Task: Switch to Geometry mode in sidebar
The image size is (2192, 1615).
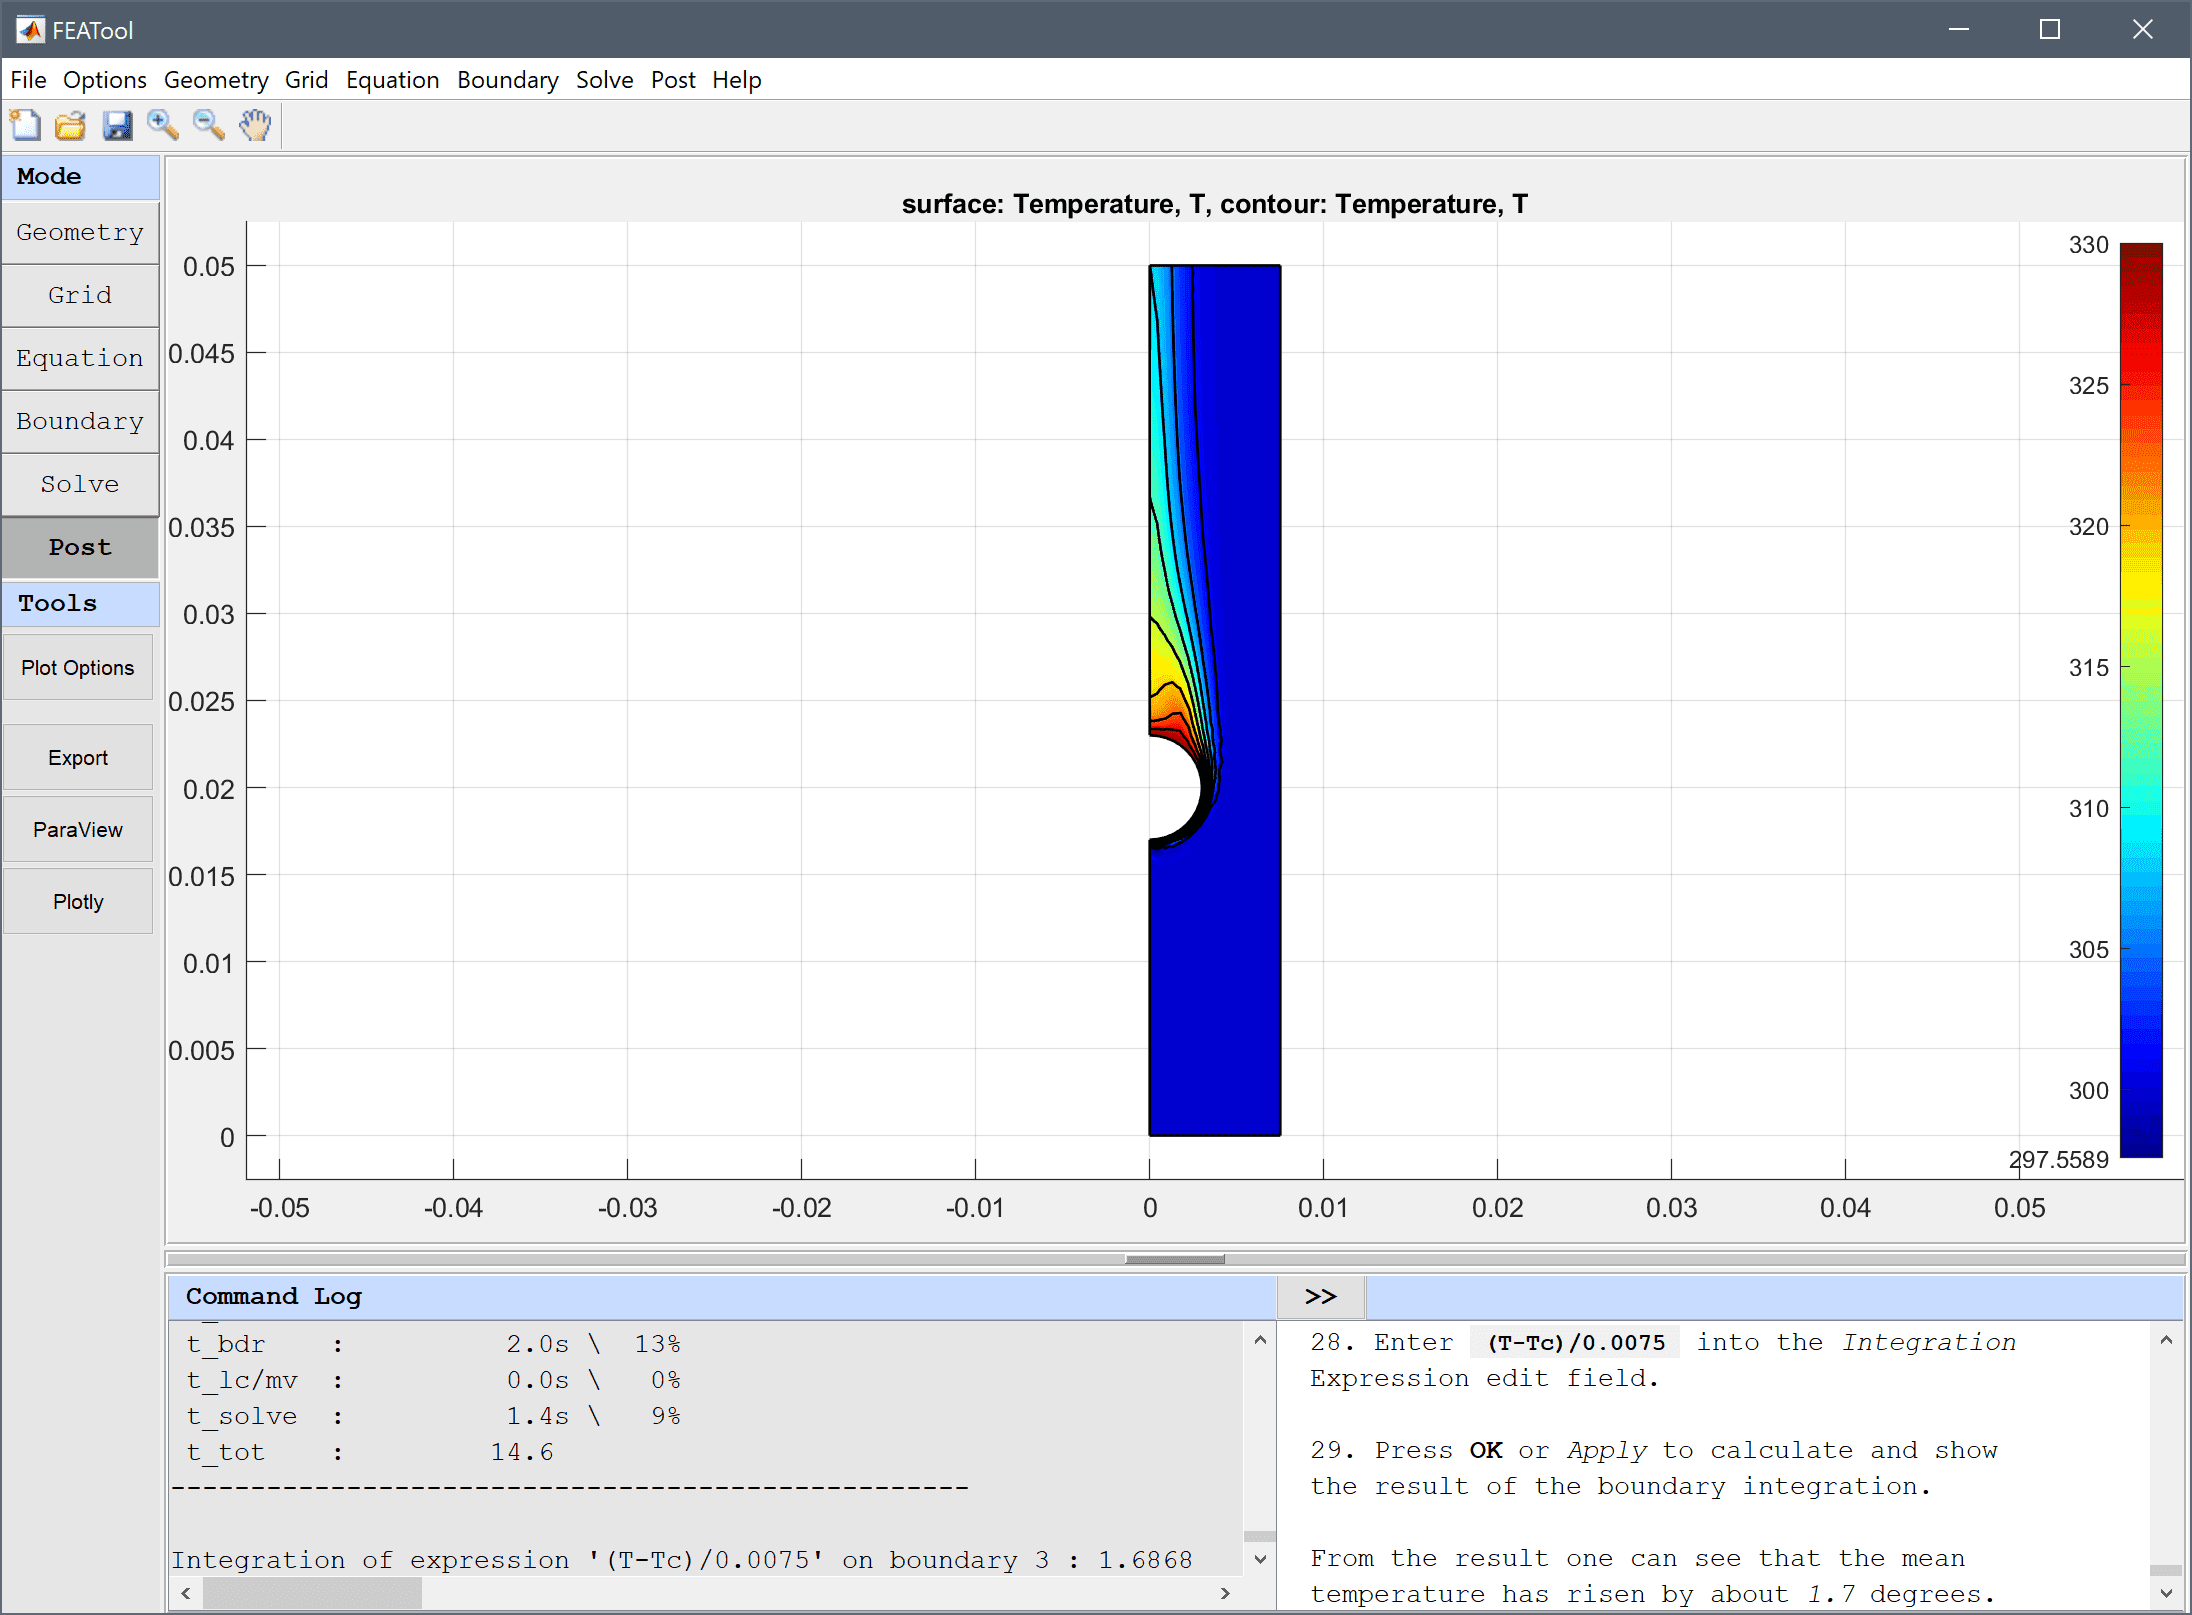Action: tap(80, 232)
